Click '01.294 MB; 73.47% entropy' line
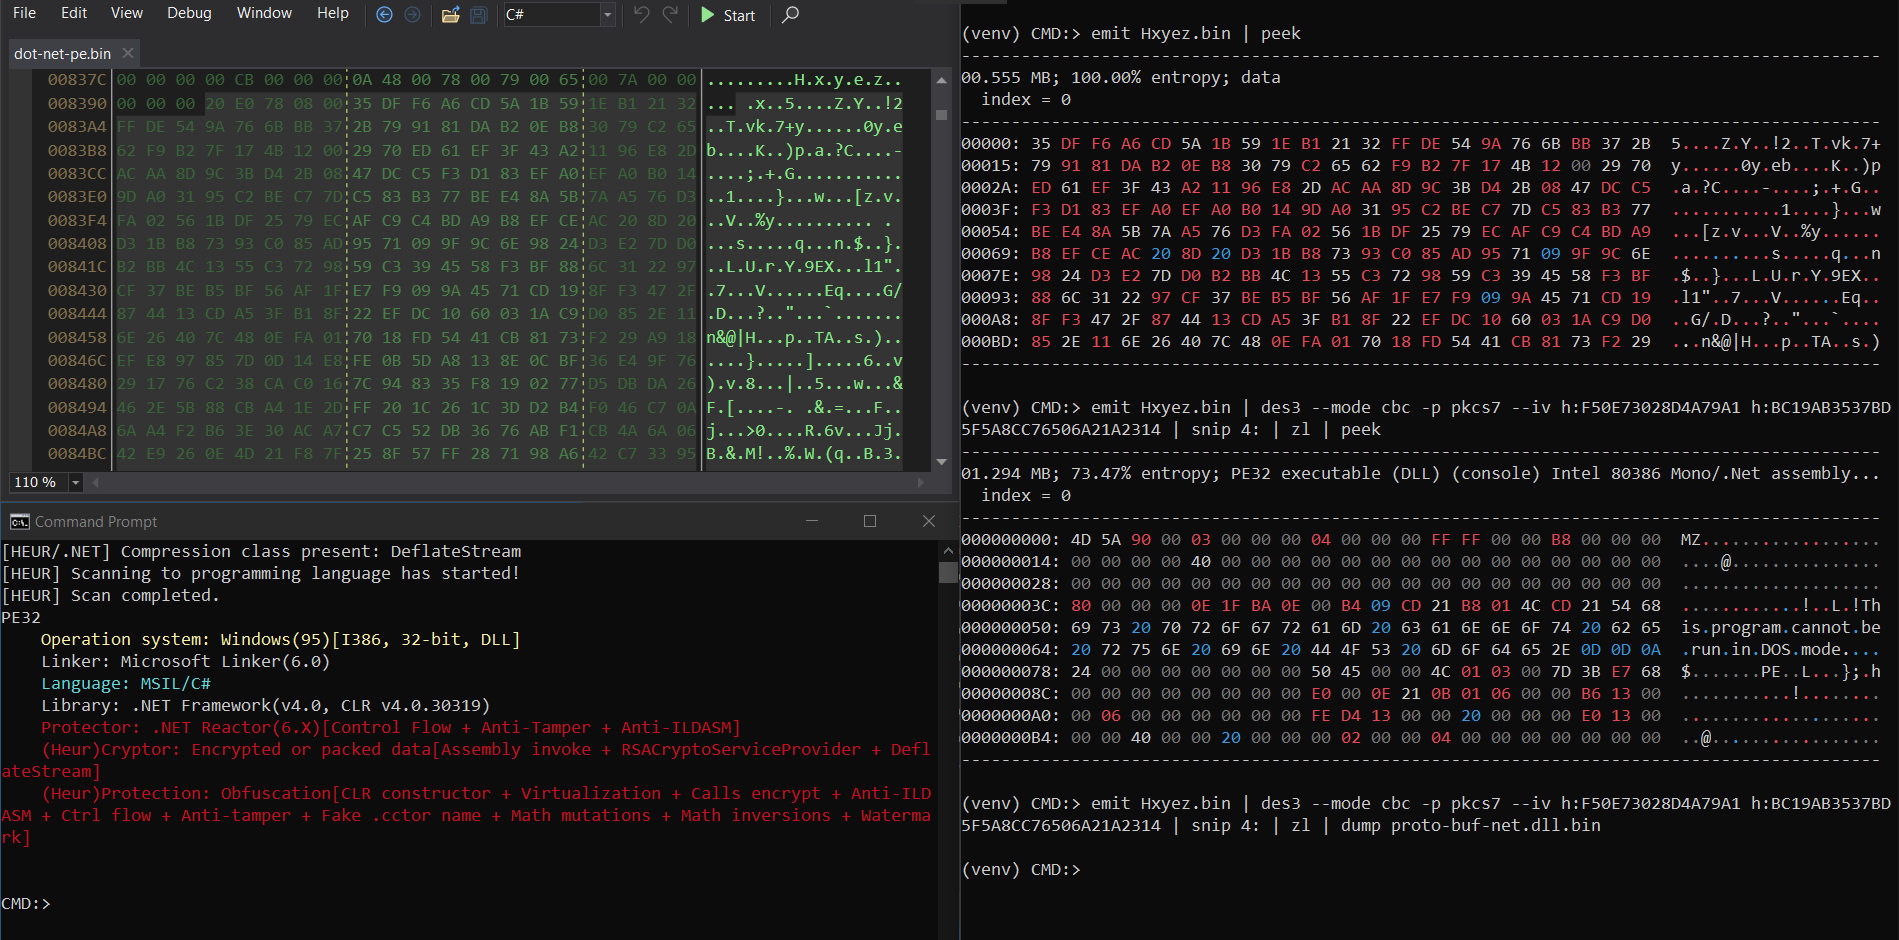 pyautogui.click(x=1421, y=473)
